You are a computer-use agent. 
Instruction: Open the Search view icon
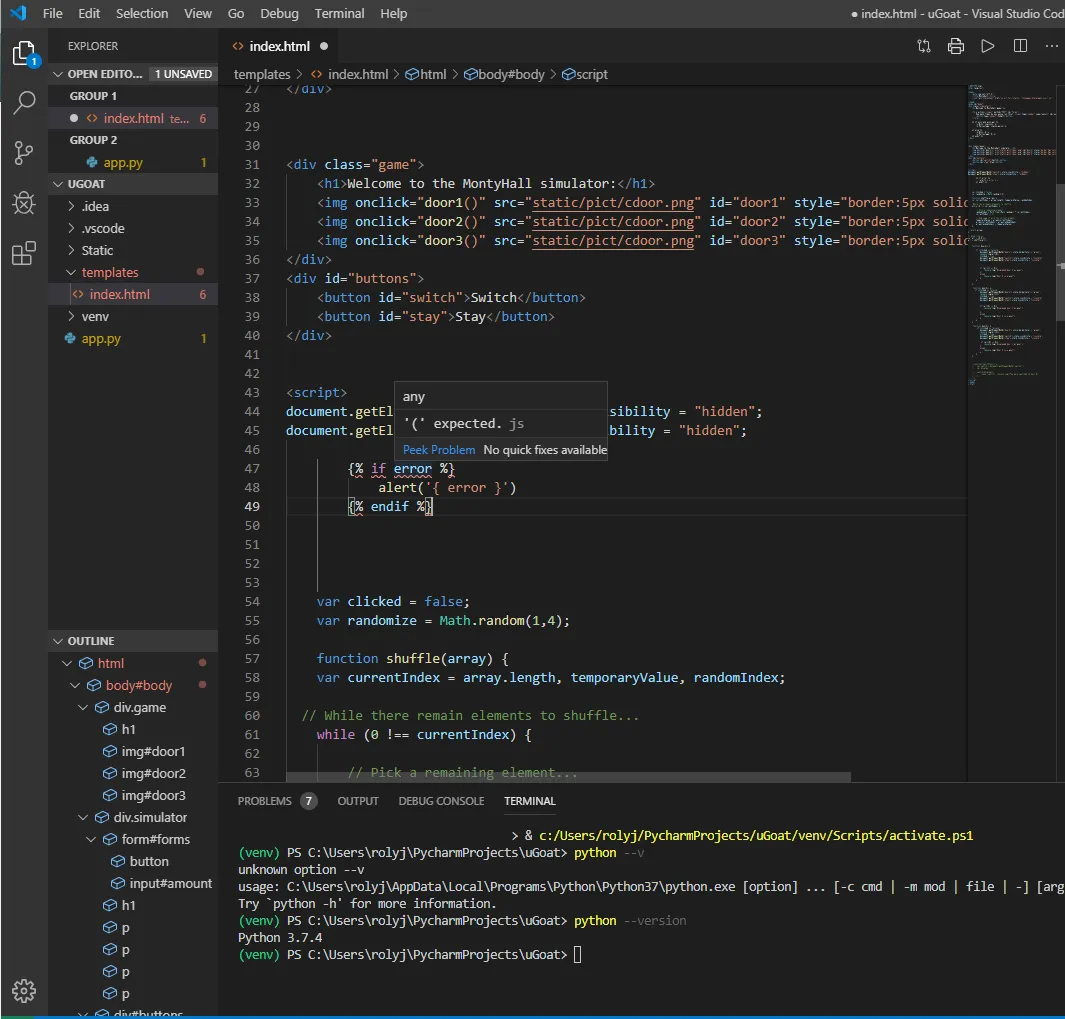(24, 103)
